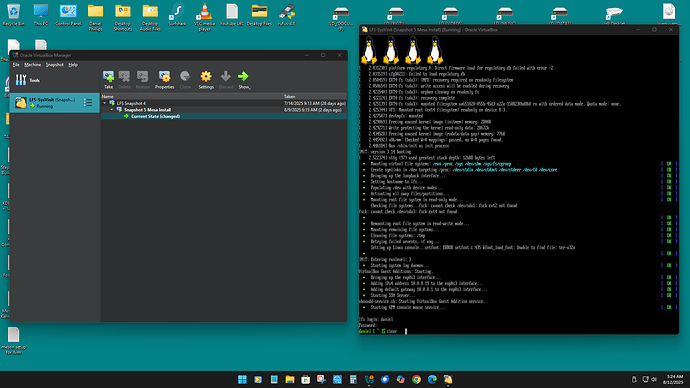Click the 7/14/2025 taken date cell
Screen dimensions: 690x388
pyautogui.click(x=315, y=103)
